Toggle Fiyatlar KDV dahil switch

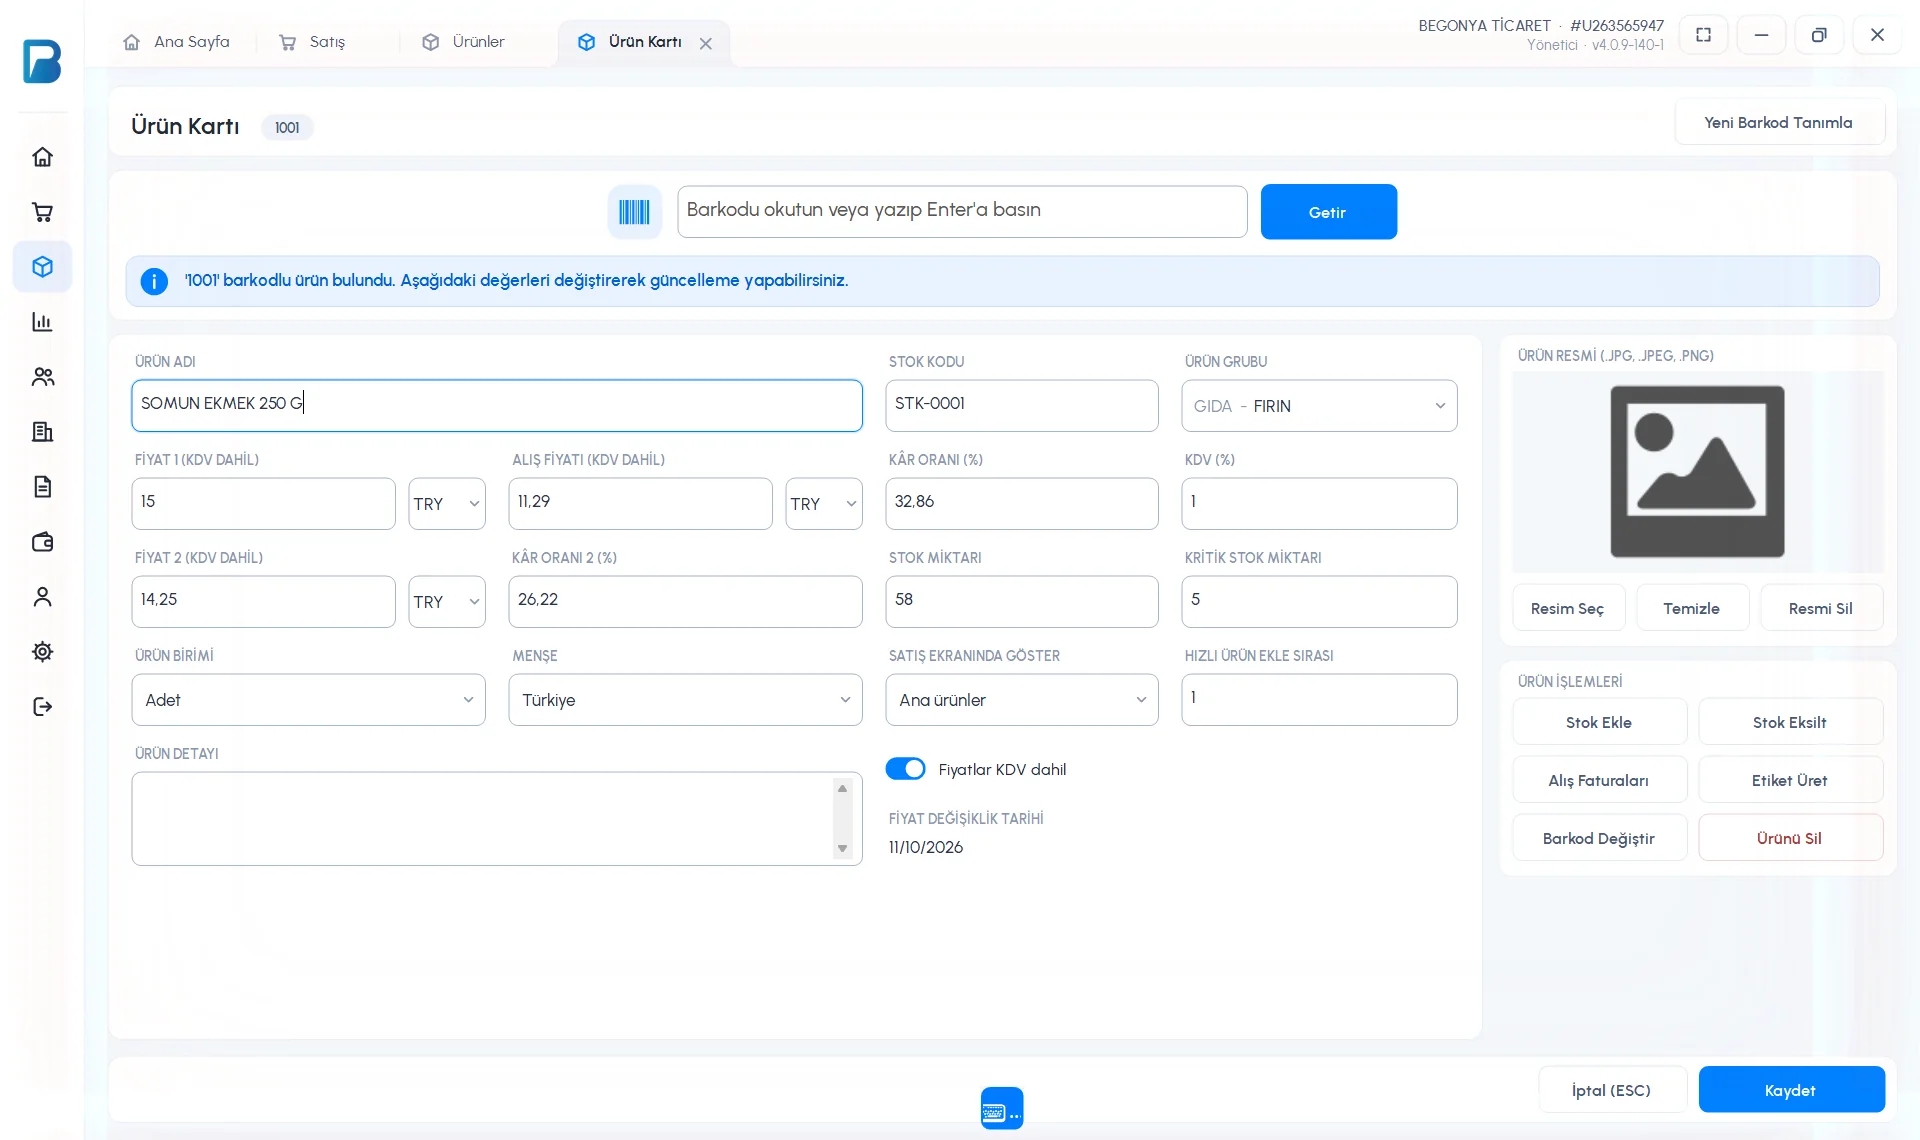coord(905,769)
